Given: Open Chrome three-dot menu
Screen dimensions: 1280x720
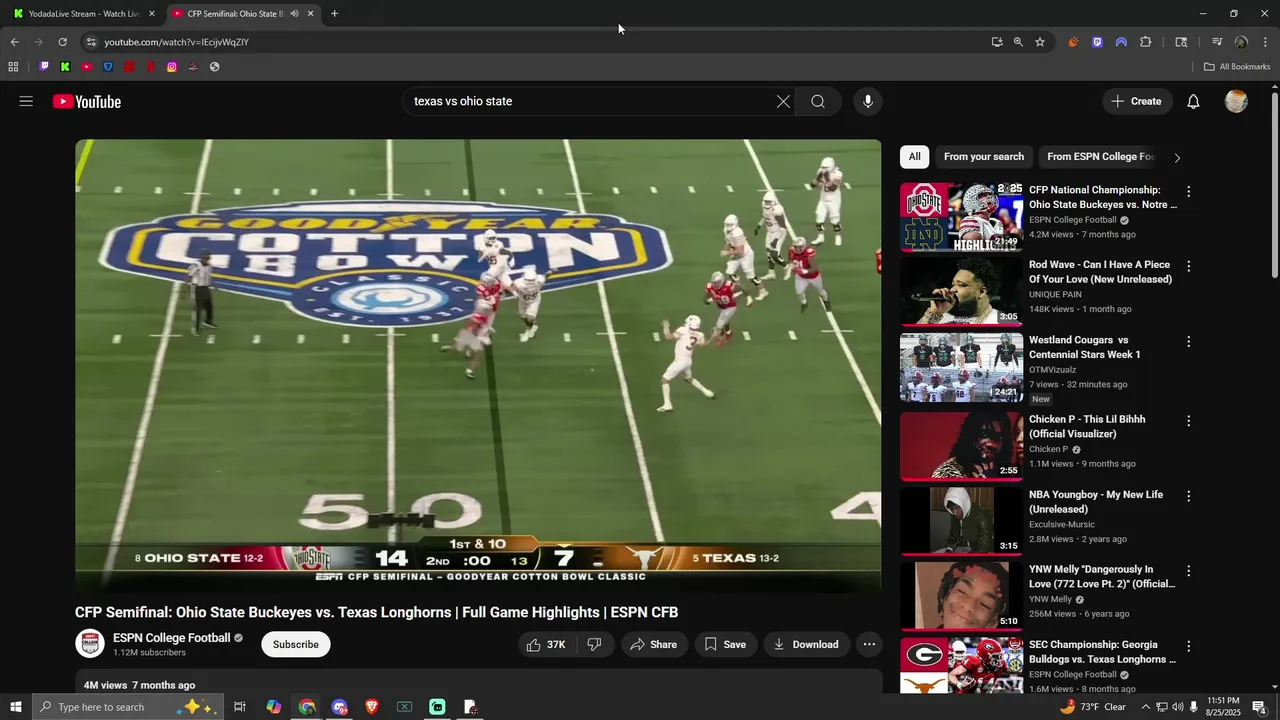Looking at the screenshot, I should (x=1266, y=42).
